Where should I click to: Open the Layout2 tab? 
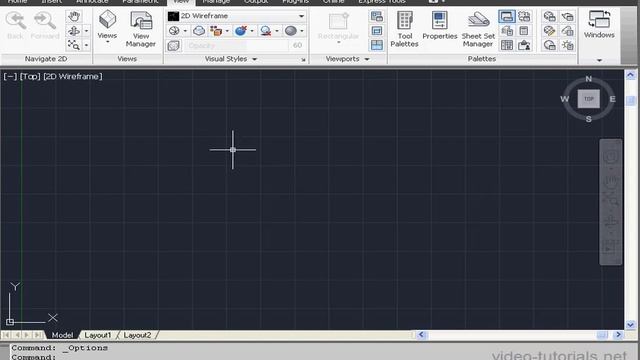[137, 335]
